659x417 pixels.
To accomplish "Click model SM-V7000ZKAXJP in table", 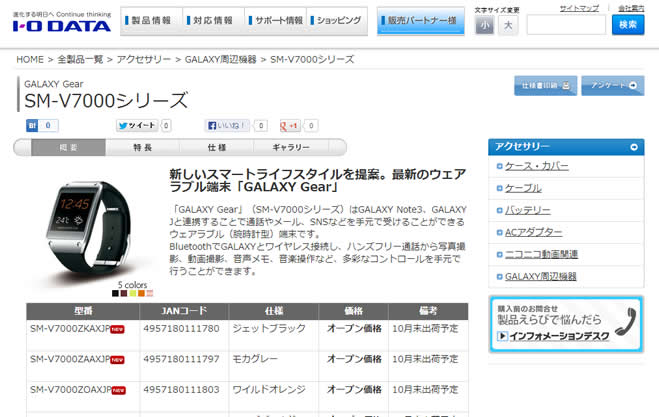I will tap(70, 328).
